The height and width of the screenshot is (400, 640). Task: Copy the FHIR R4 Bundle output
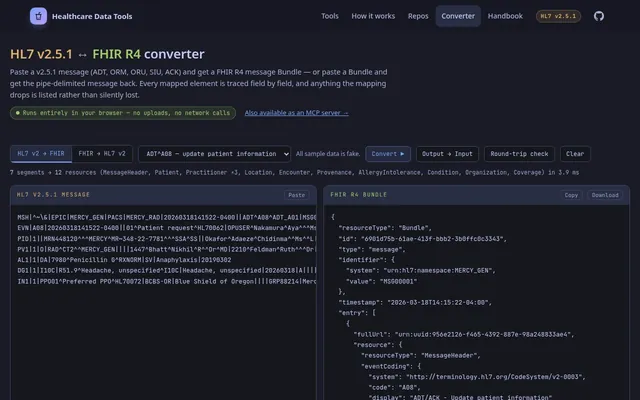pos(571,195)
